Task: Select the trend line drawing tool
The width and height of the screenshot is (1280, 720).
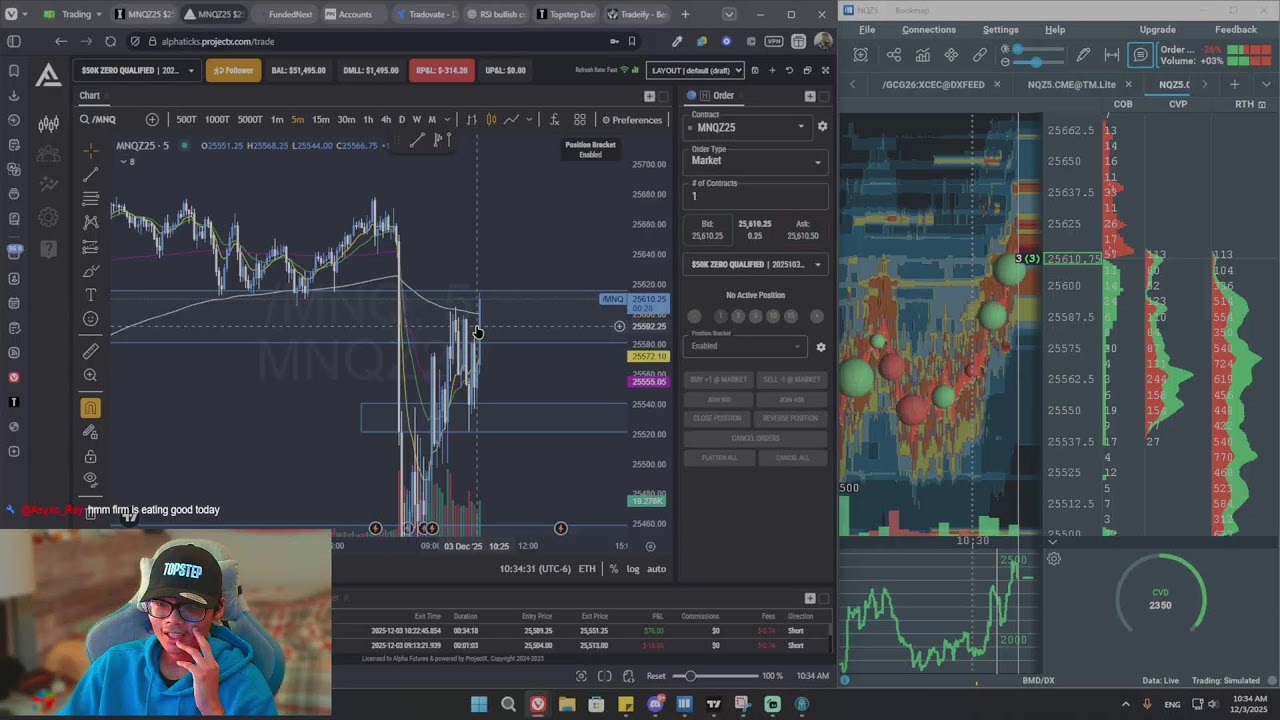Action: coord(91,174)
